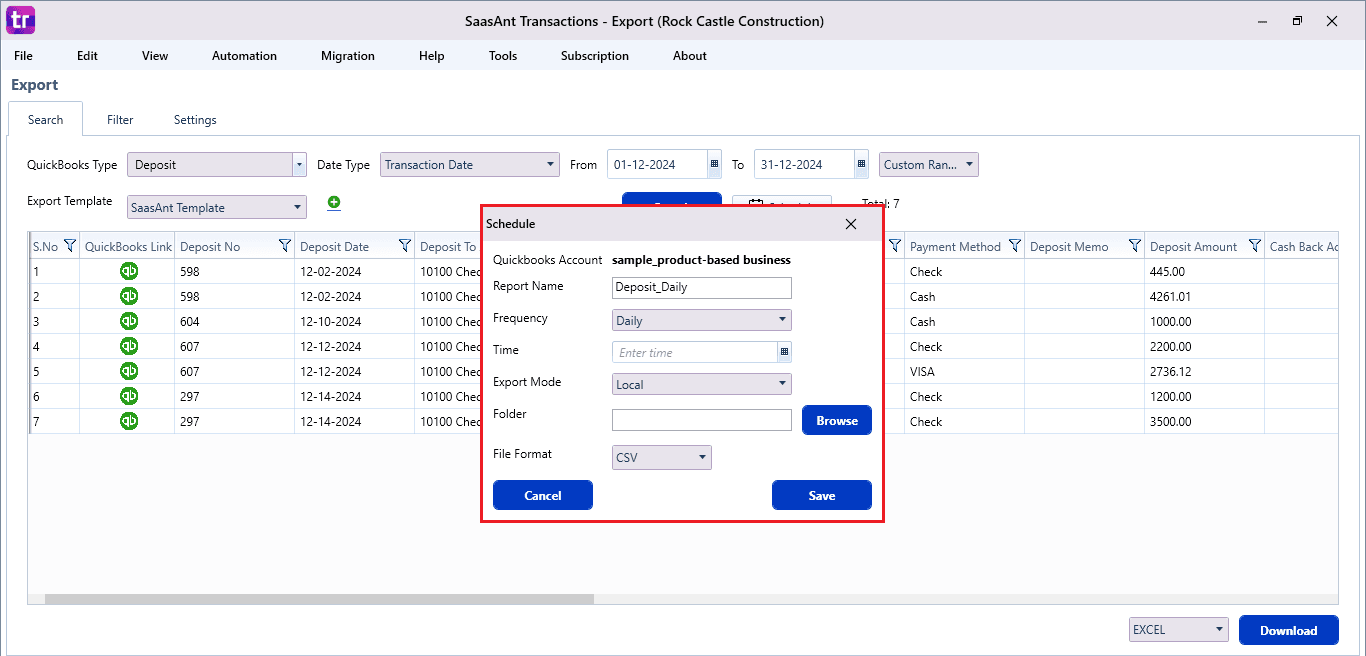Open the Tools menu
Screen dimensions: 1366x656
503,56
